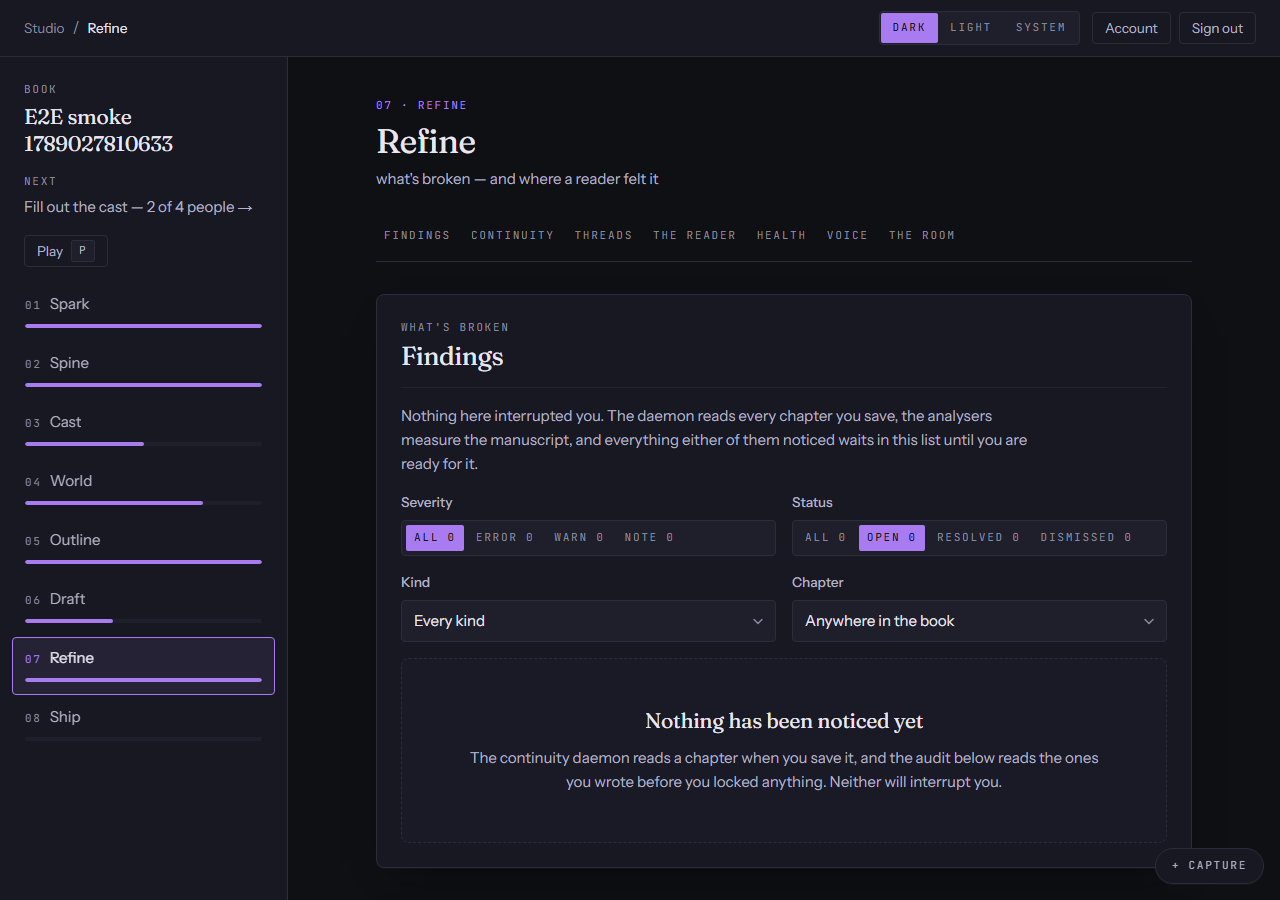Open the Chapter dropdown 'Anywhere in the book'
This screenshot has width=1280, height=900.
coord(979,621)
